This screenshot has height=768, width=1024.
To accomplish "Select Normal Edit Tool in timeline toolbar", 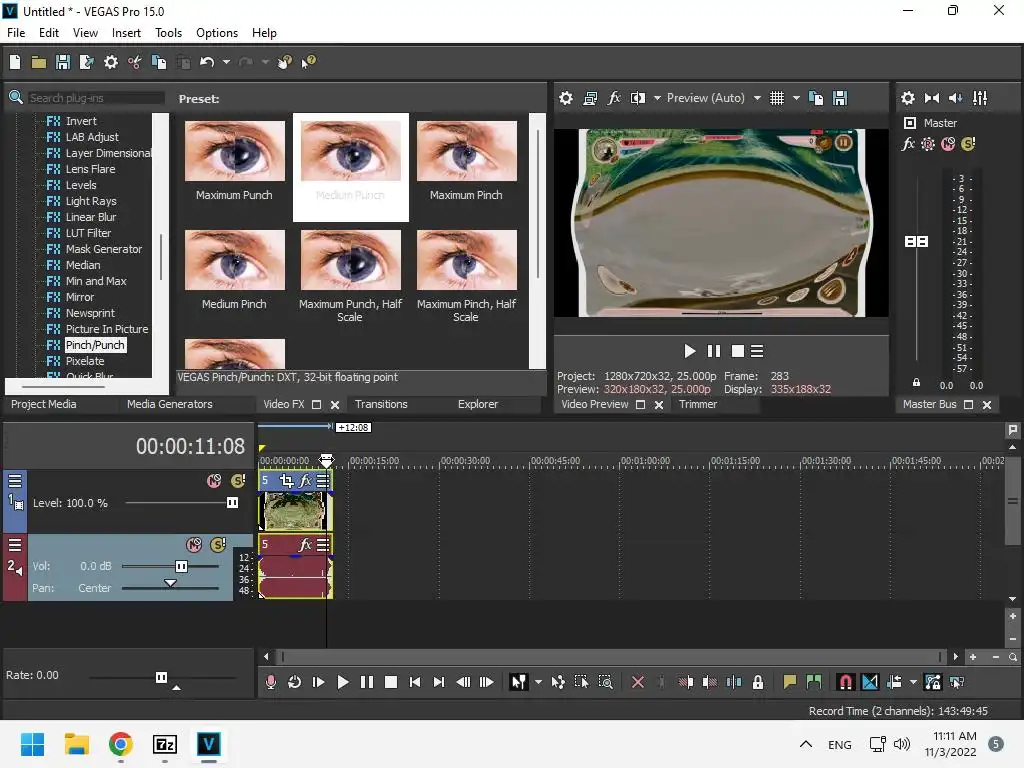I will [518, 682].
